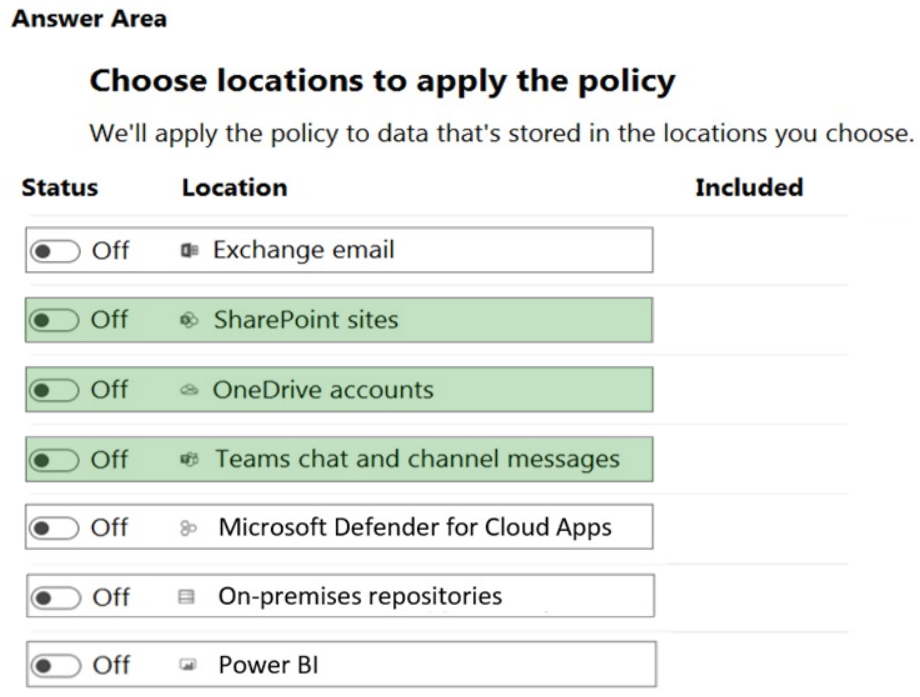Toggle Microsoft Defender for Cloud Apps on
Image resolution: width=920 pixels, height=697 pixels.
55,528
